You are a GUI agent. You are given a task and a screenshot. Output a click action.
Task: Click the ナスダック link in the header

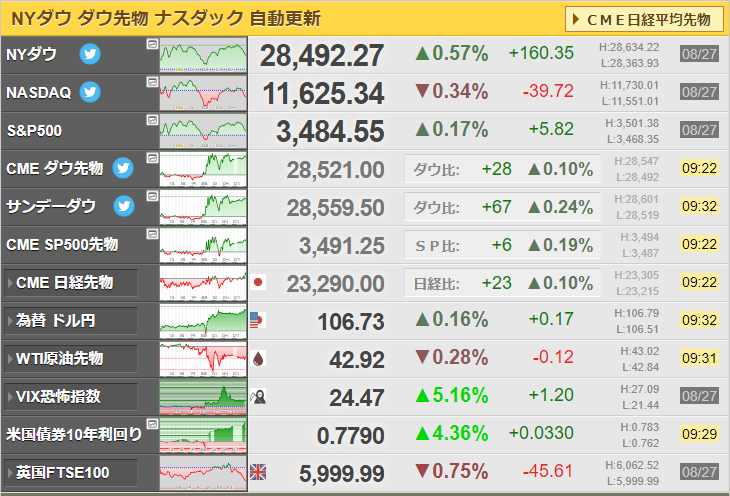(199, 19)
